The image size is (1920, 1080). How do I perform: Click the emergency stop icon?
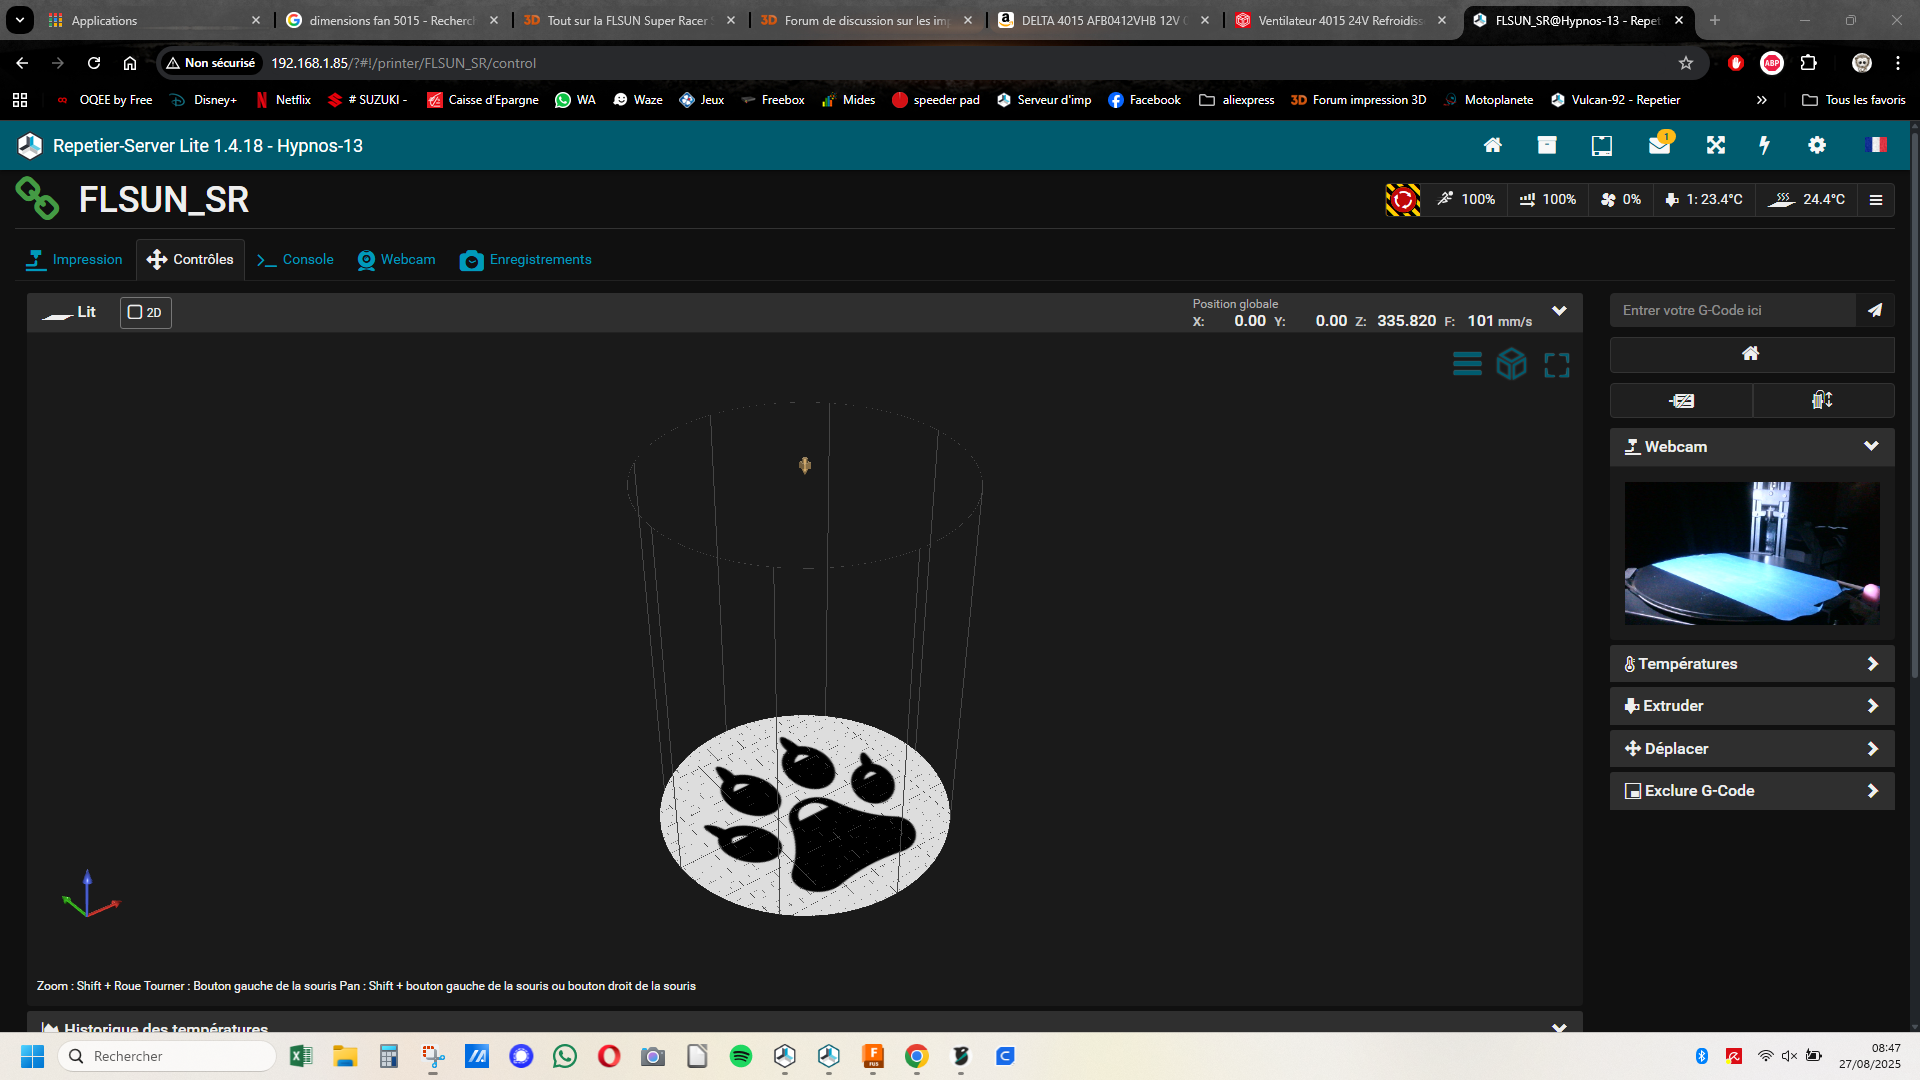[1402, 200]
